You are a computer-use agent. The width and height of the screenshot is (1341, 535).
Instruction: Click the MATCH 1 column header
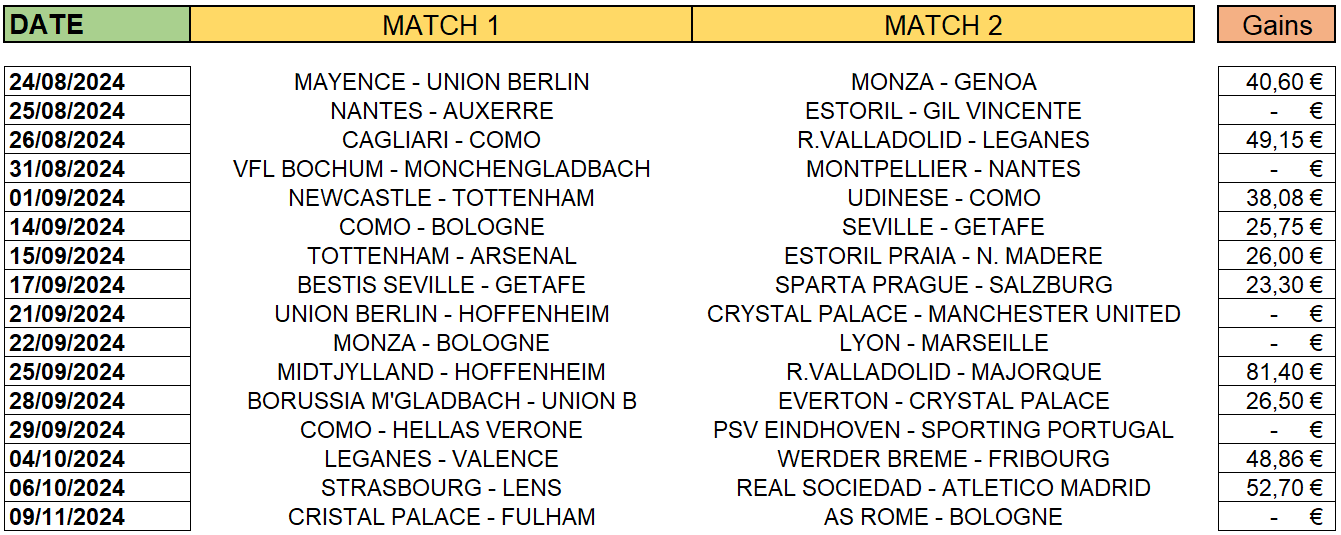(441, 24)
